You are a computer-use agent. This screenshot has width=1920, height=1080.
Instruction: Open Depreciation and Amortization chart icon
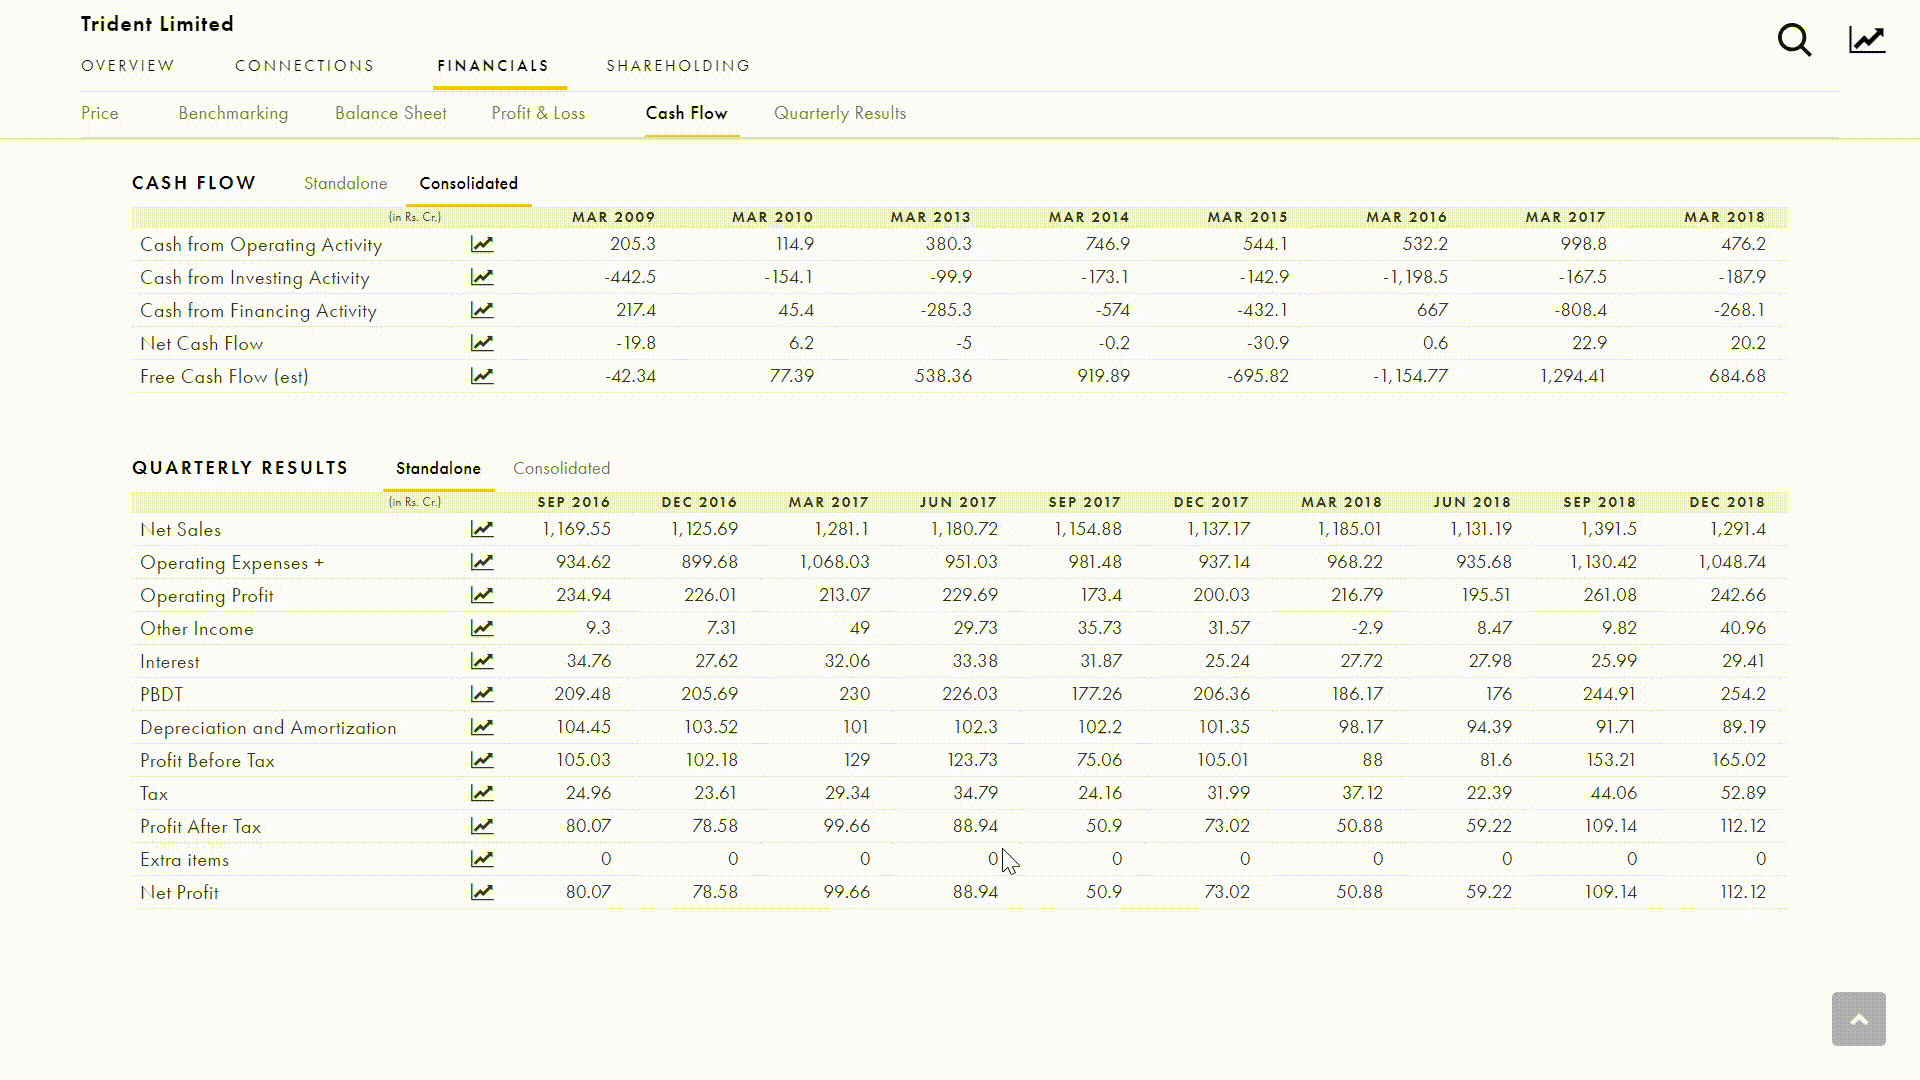click(x=482, y=727)
